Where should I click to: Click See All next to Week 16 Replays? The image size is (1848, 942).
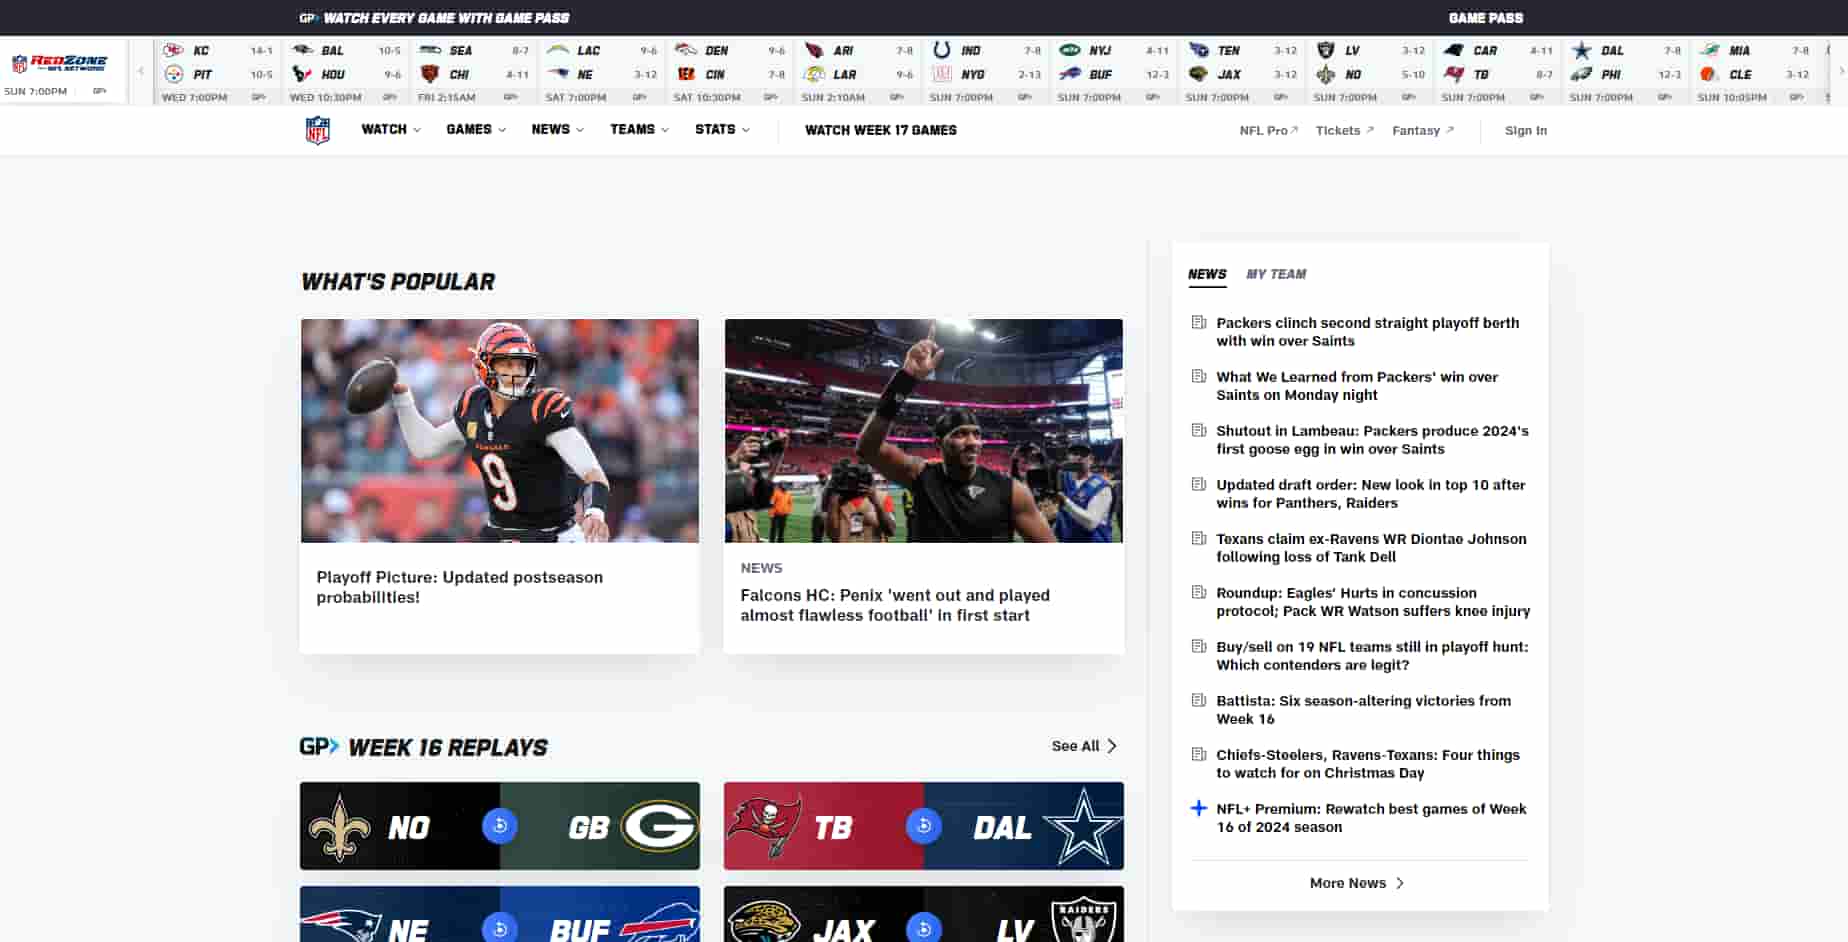(1082, 745)
